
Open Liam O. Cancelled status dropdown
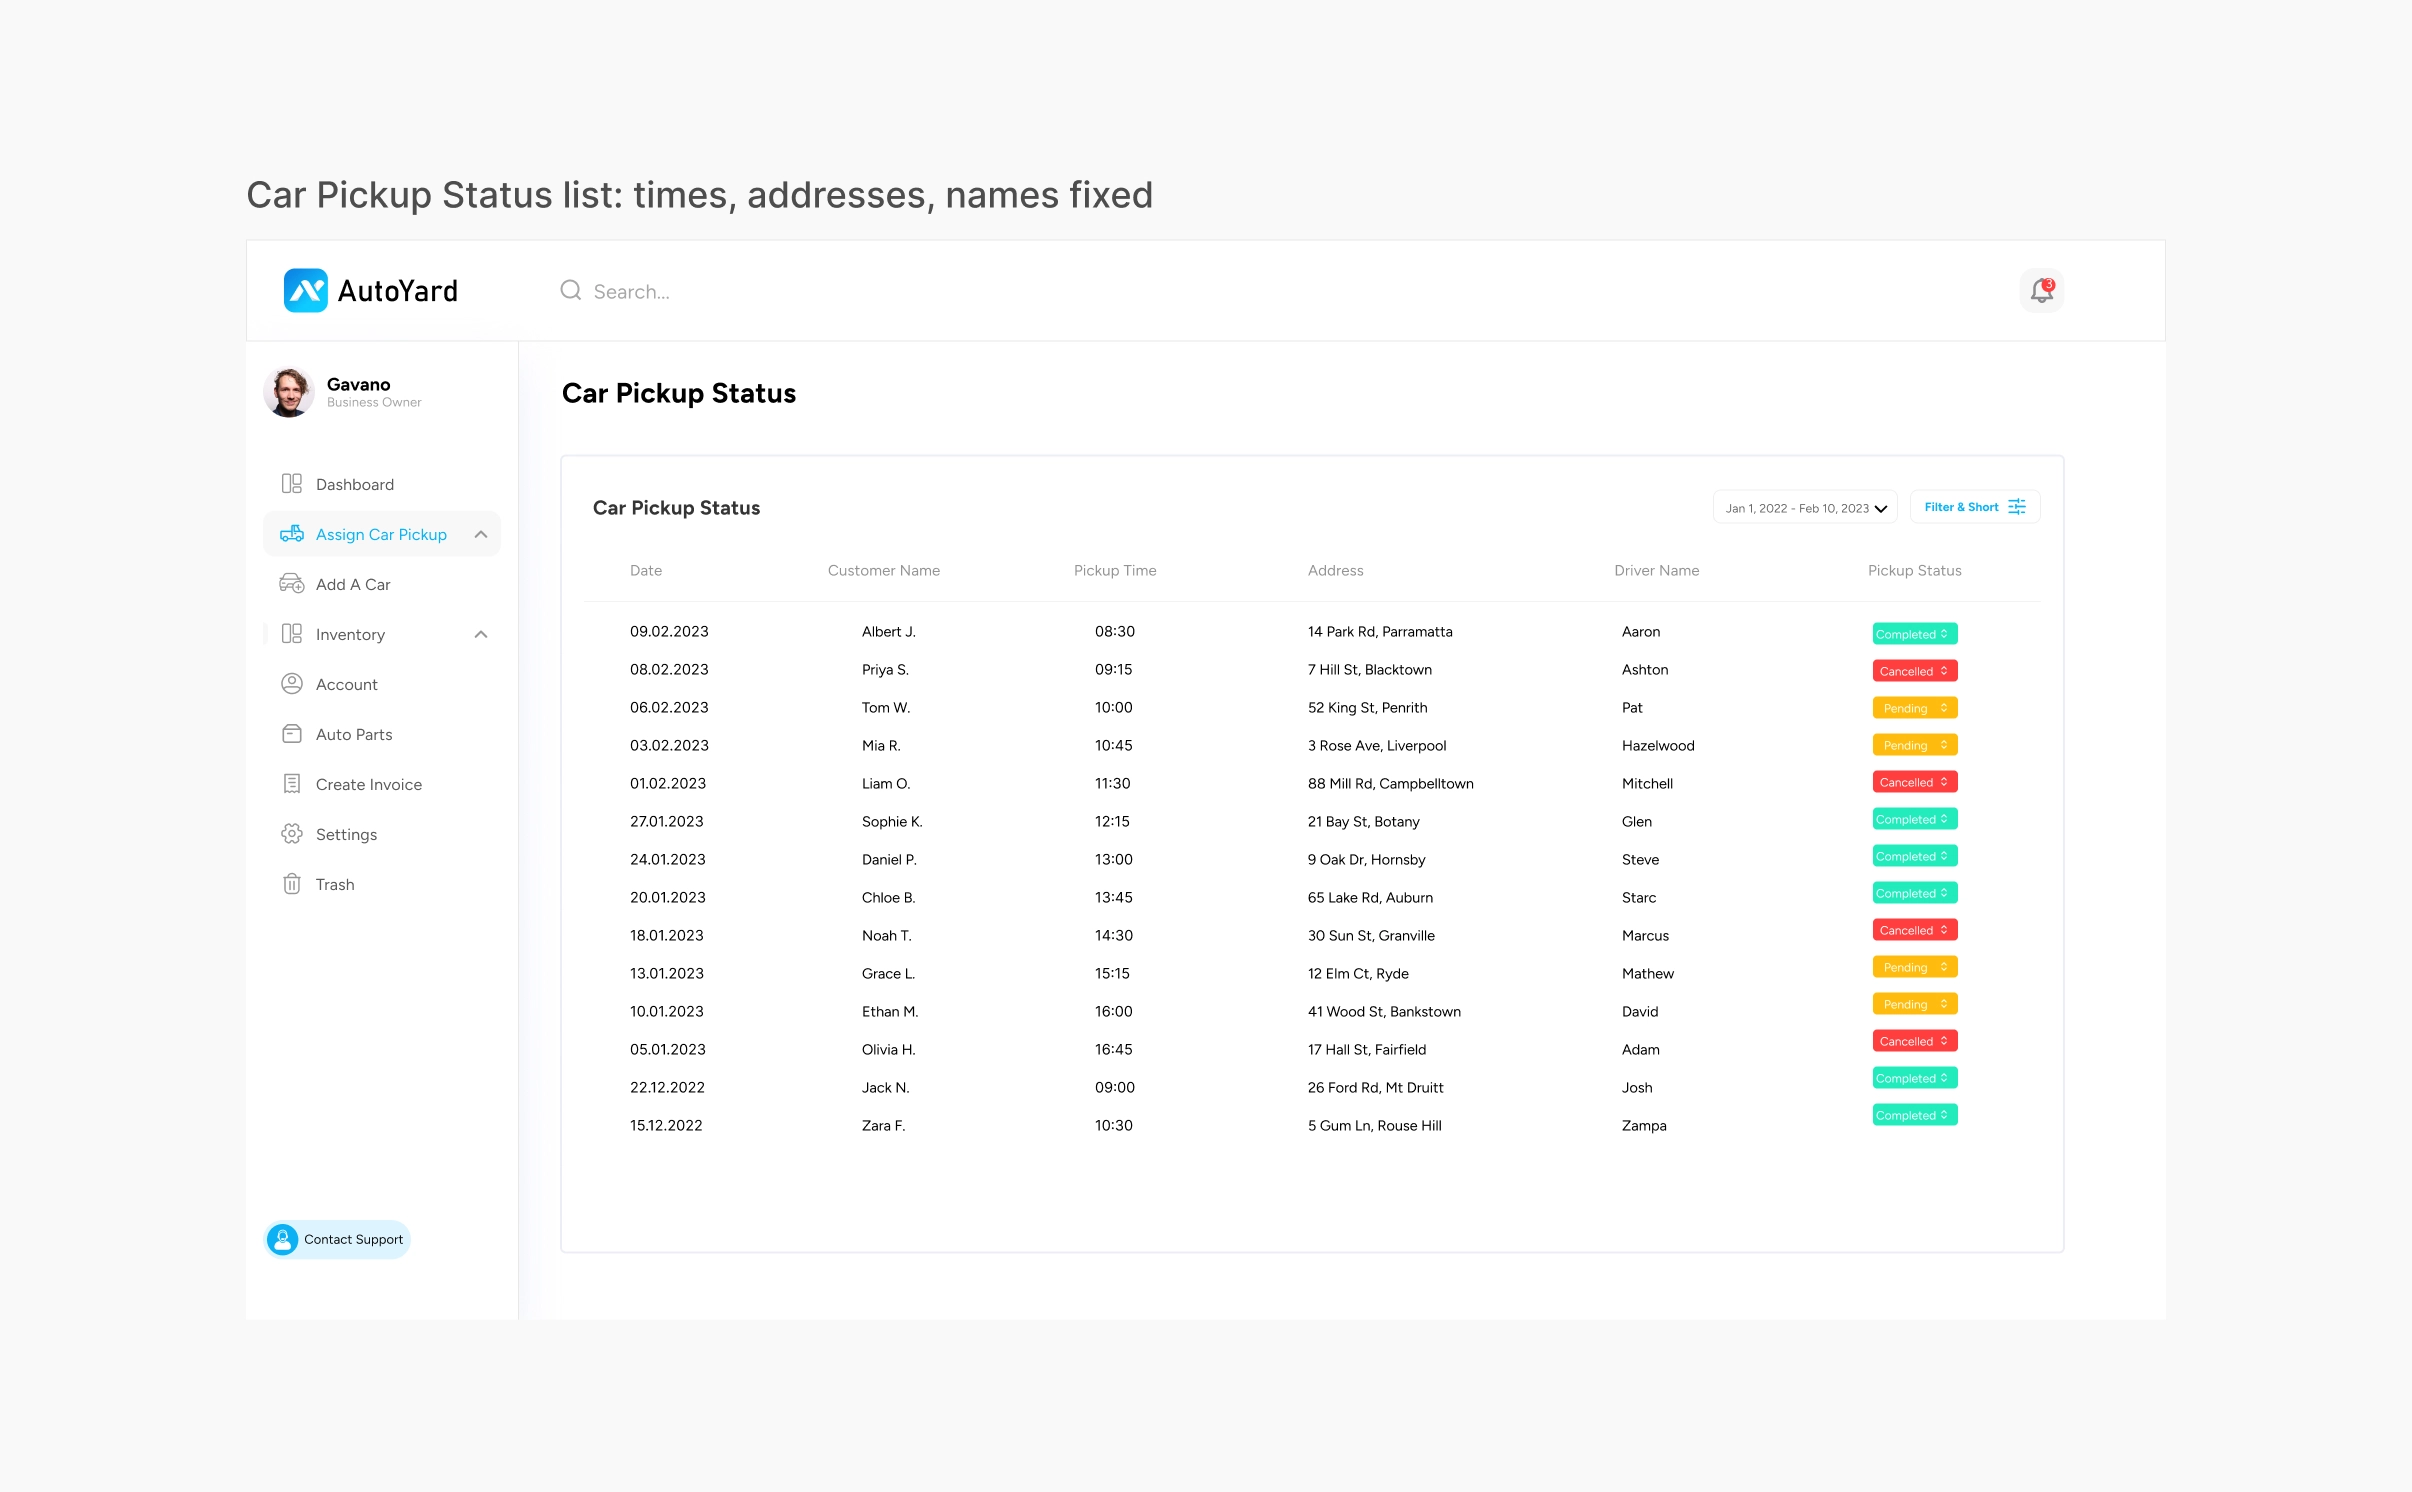tap(1914, 782)
